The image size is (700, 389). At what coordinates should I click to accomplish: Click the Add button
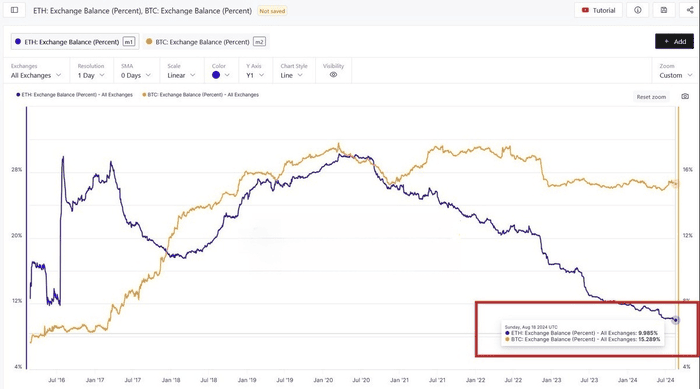(x=674, y=42)
